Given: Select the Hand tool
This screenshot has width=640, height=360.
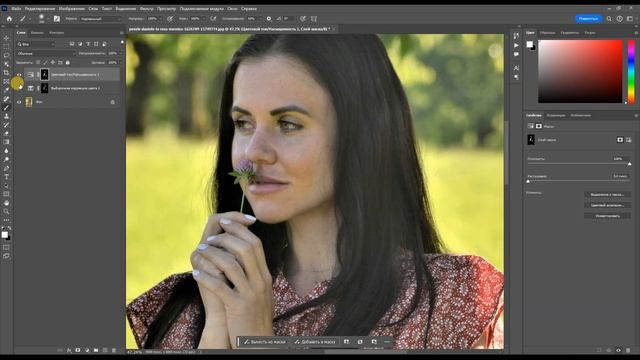Looking at the screenshot, I should [6, 203].
